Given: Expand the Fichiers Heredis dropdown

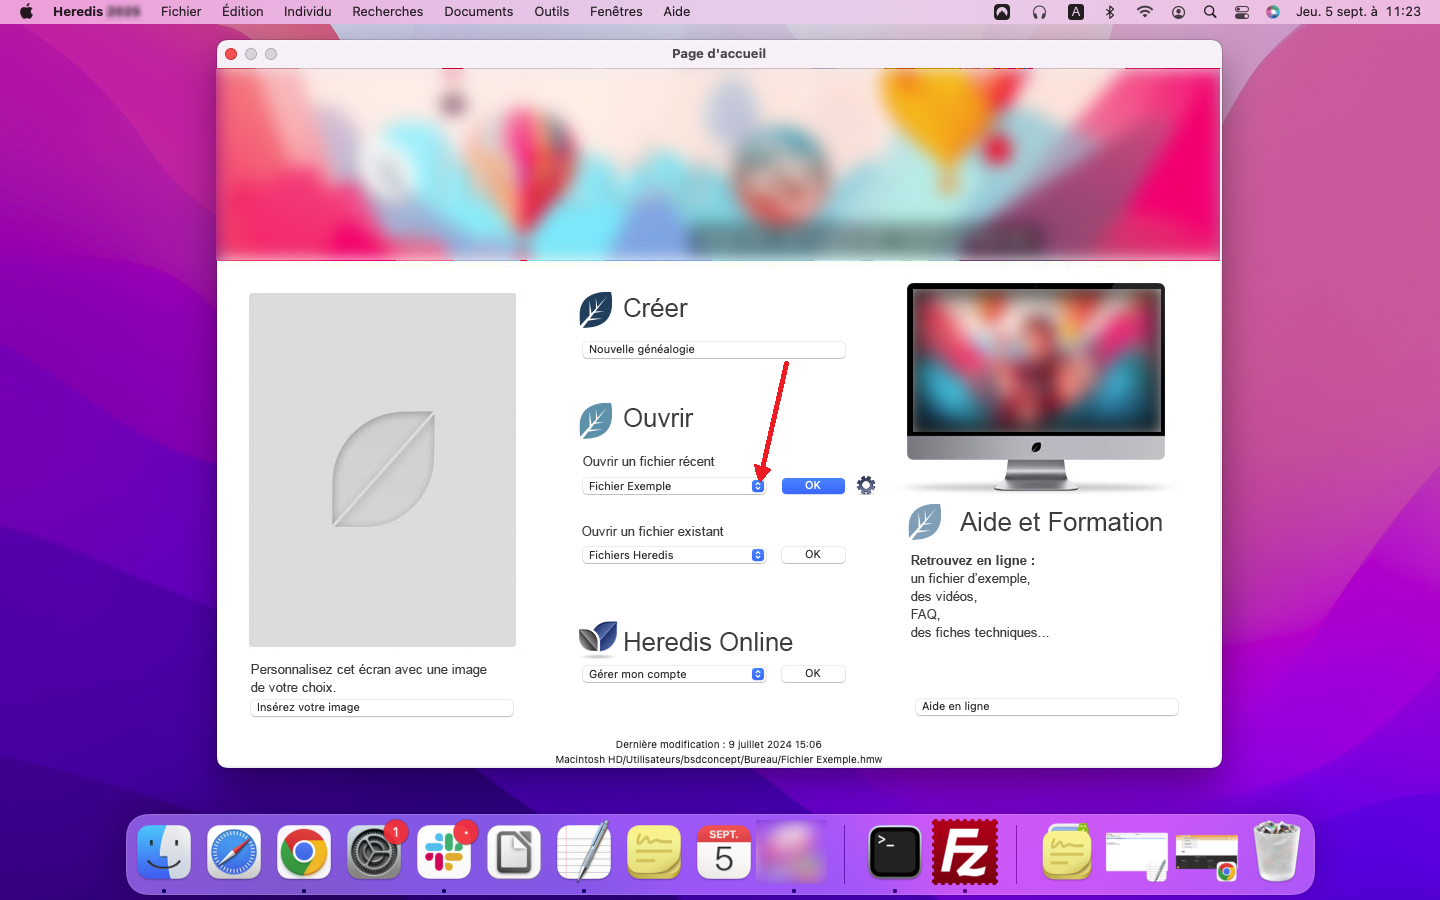Looking at the screenshot, I should point(757,555).
